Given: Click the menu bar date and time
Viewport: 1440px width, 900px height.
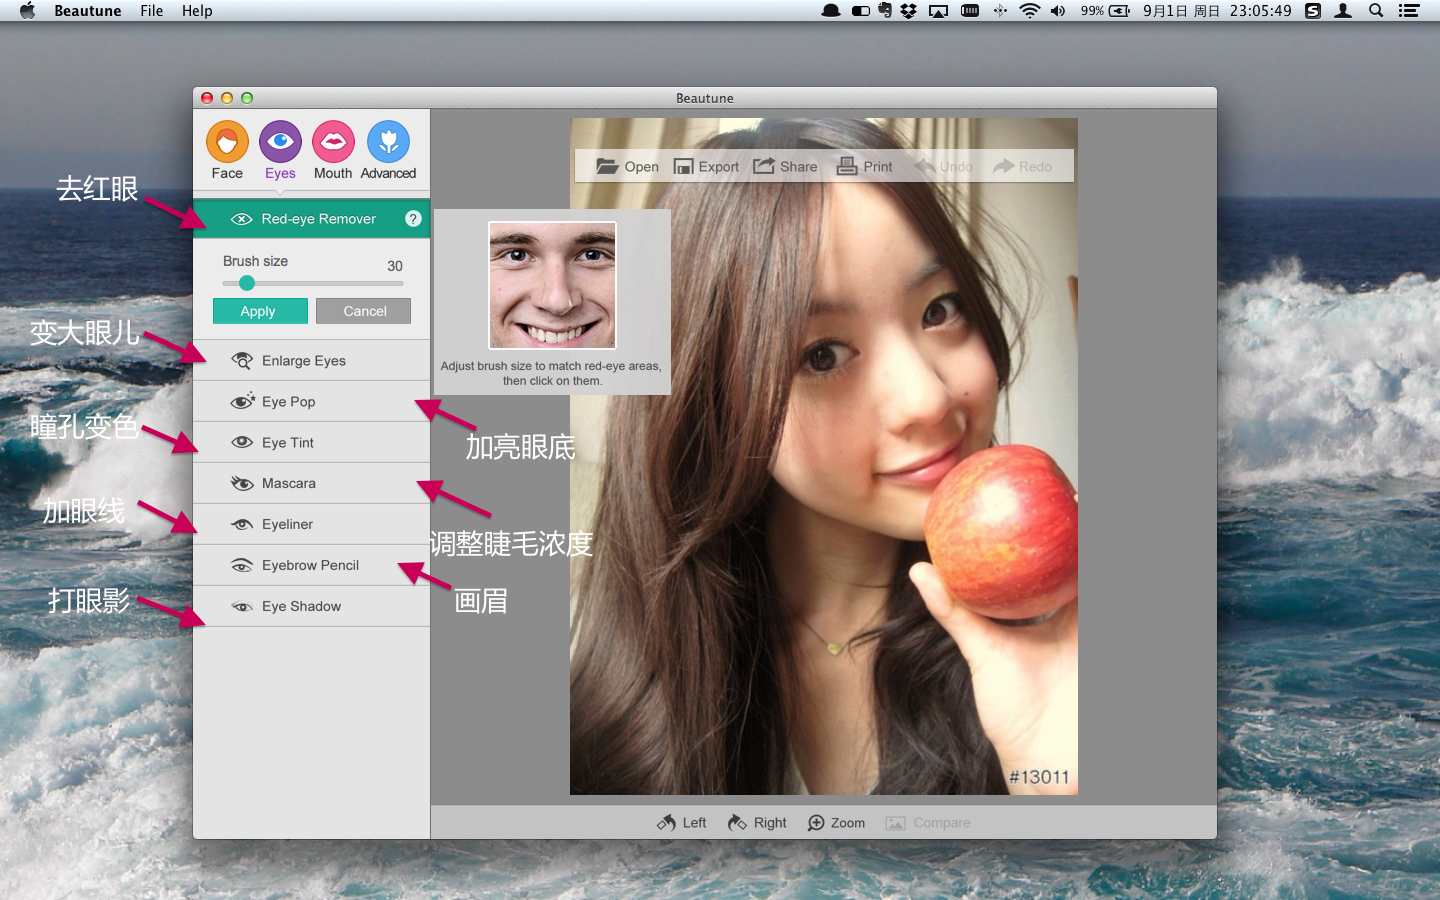Looking at the screenshot, I should click(x=1217, y=11).
